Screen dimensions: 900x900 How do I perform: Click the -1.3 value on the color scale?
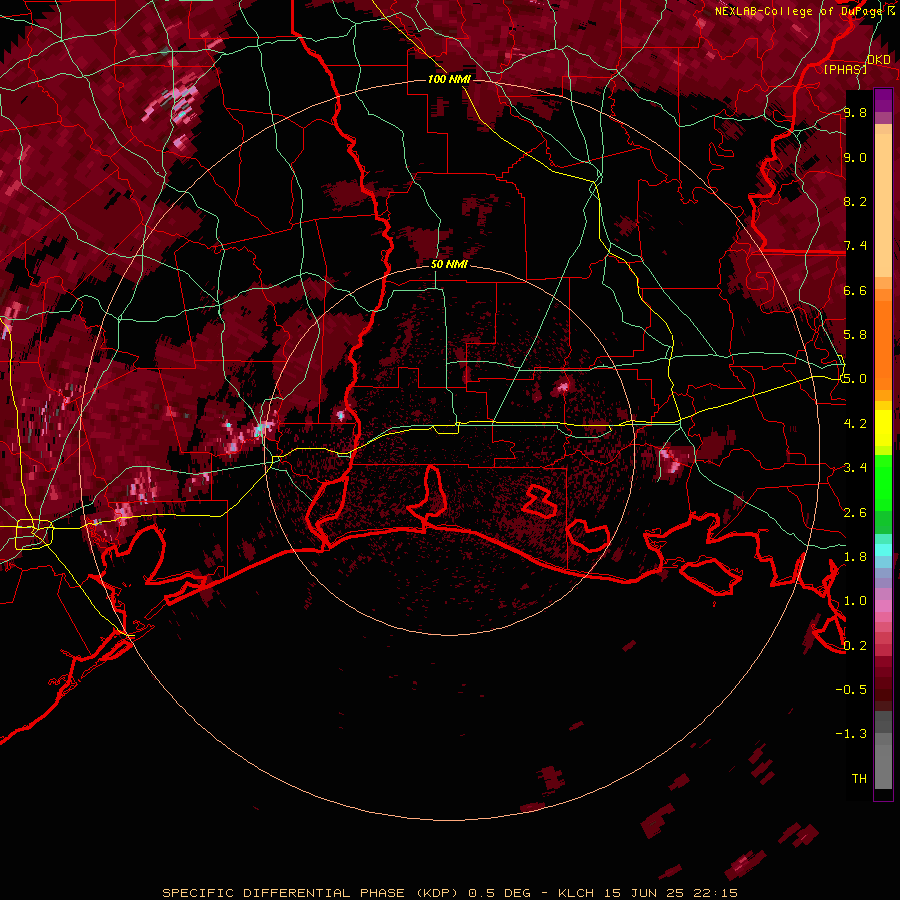pos(851,735)
